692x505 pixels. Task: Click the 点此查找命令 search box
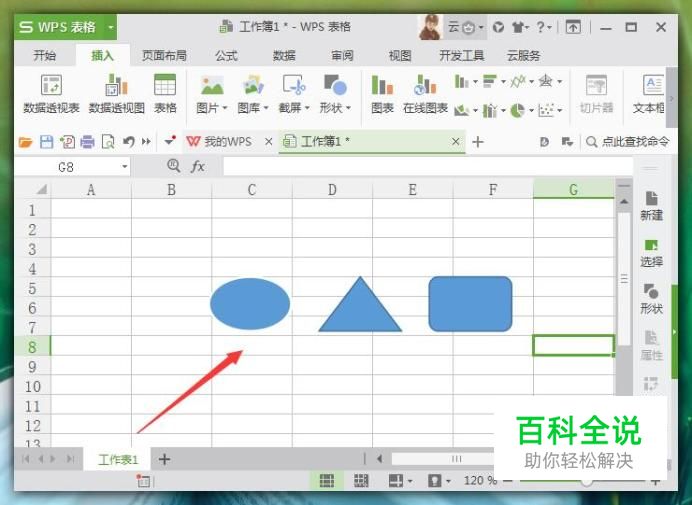pos(628,142)
